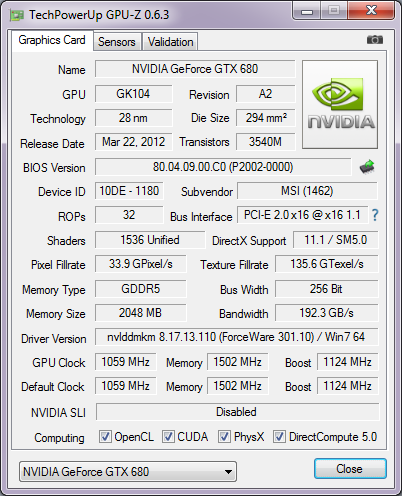Click the camera screenshot icon
The image size is (402, 496).
[x=375, y=40]
